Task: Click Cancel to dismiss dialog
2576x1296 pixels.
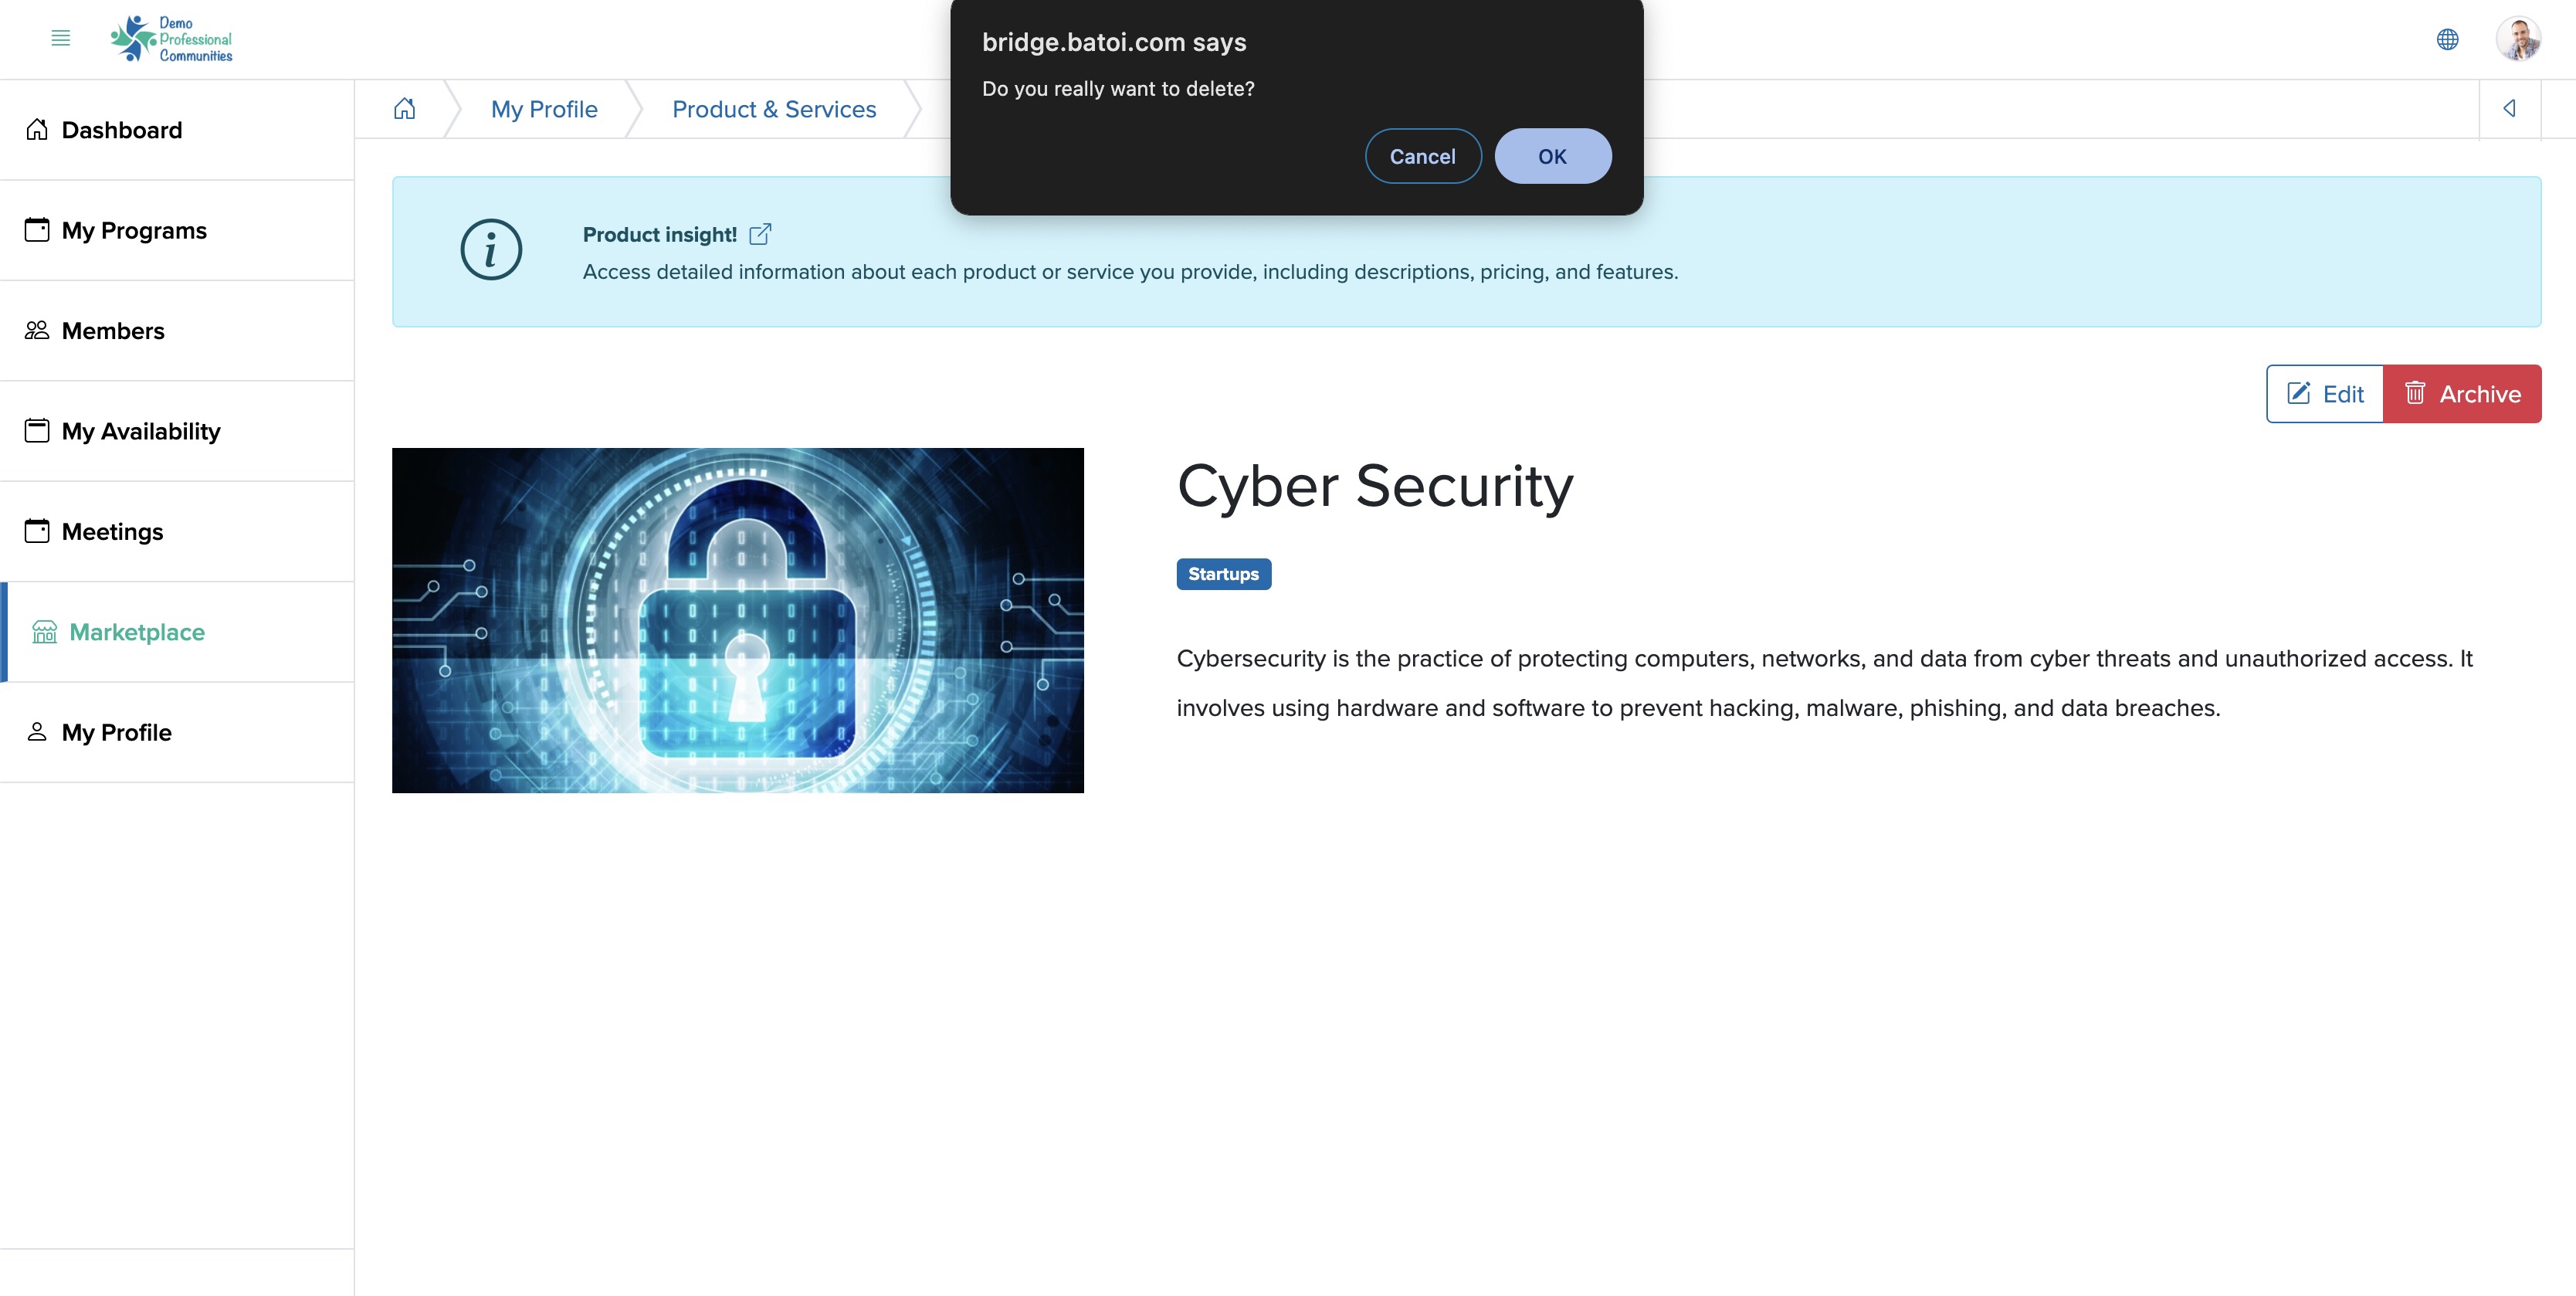Action: click(x=1422, y=155)
